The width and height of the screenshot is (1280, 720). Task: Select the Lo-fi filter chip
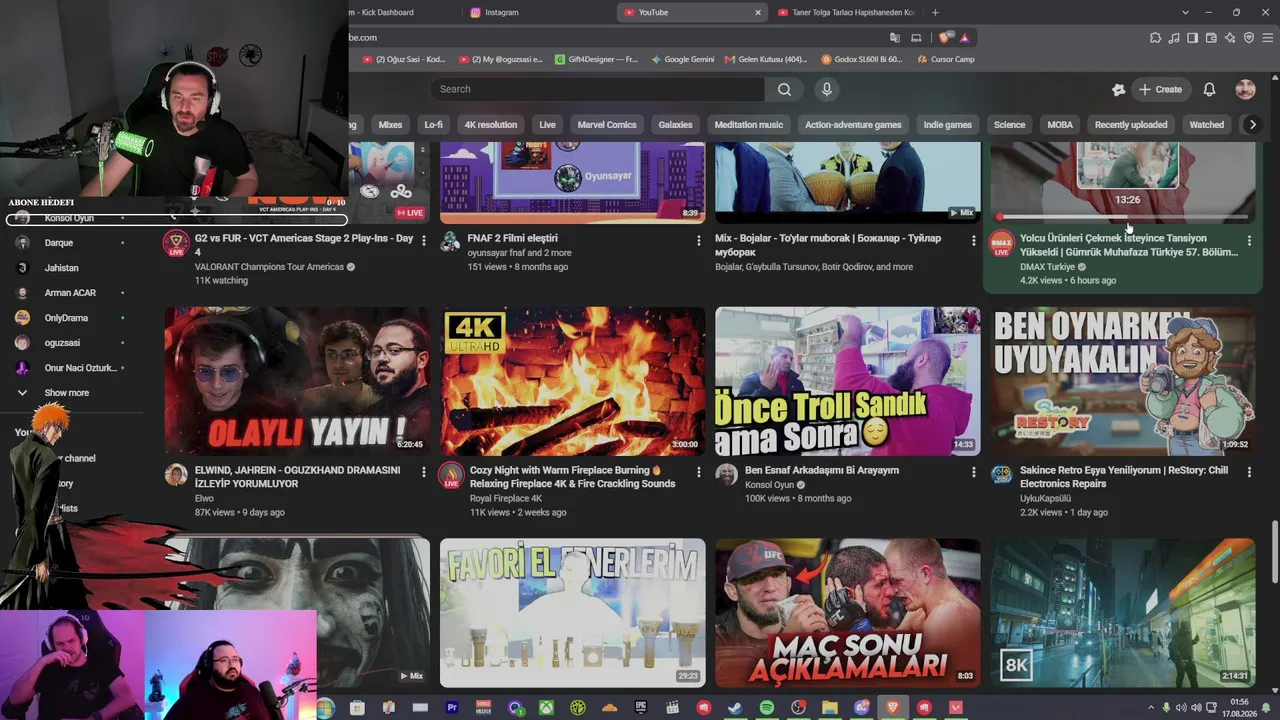click(x=433, y=125)
